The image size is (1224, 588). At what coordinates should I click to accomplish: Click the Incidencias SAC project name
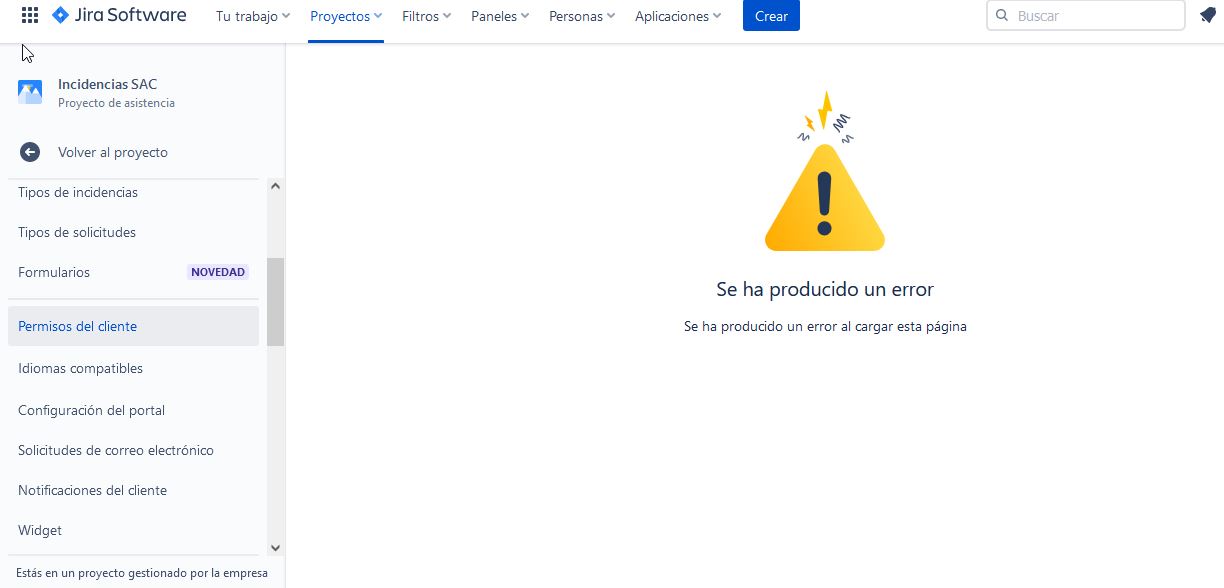point(107,84)
